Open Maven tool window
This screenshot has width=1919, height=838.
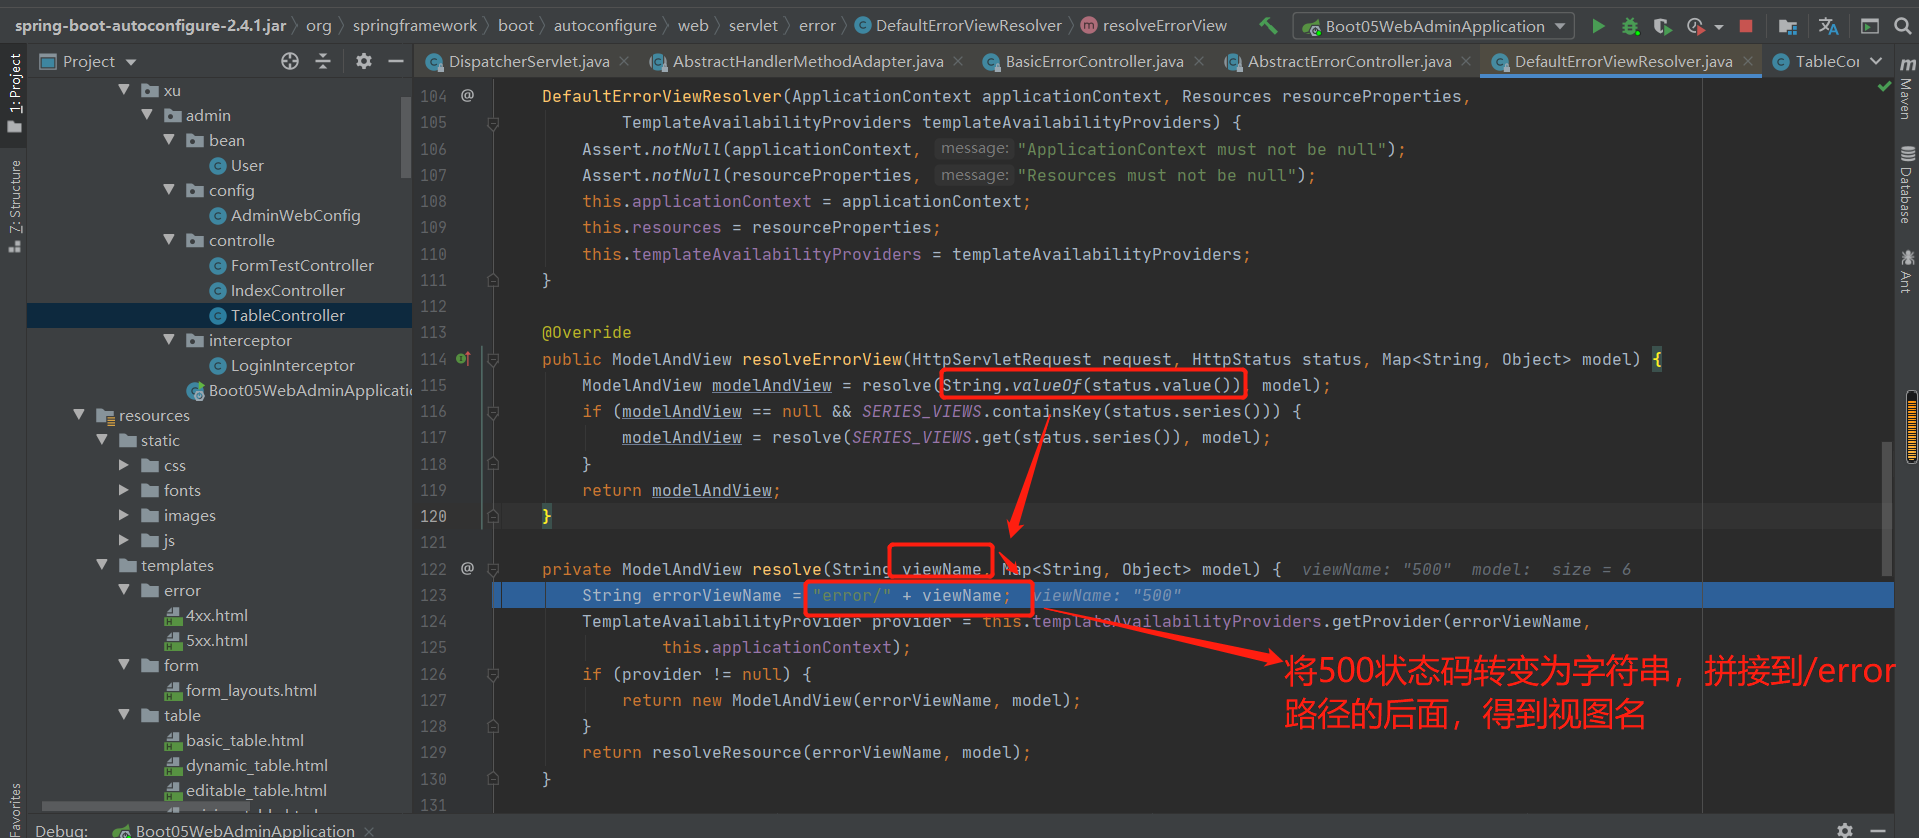(1907, 88)
